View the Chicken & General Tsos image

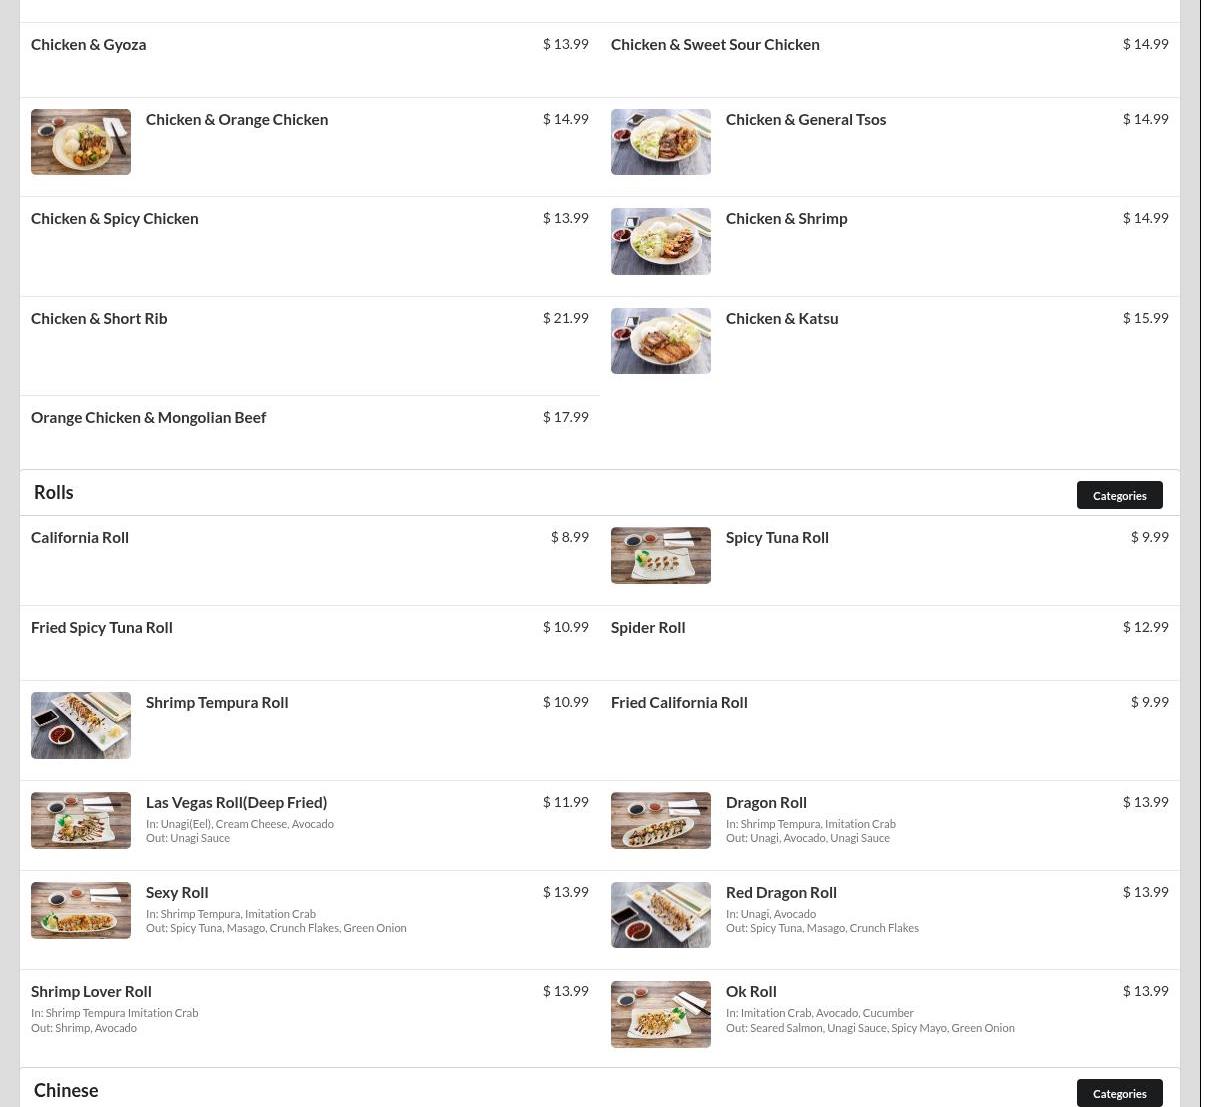[x=661, y=142]
